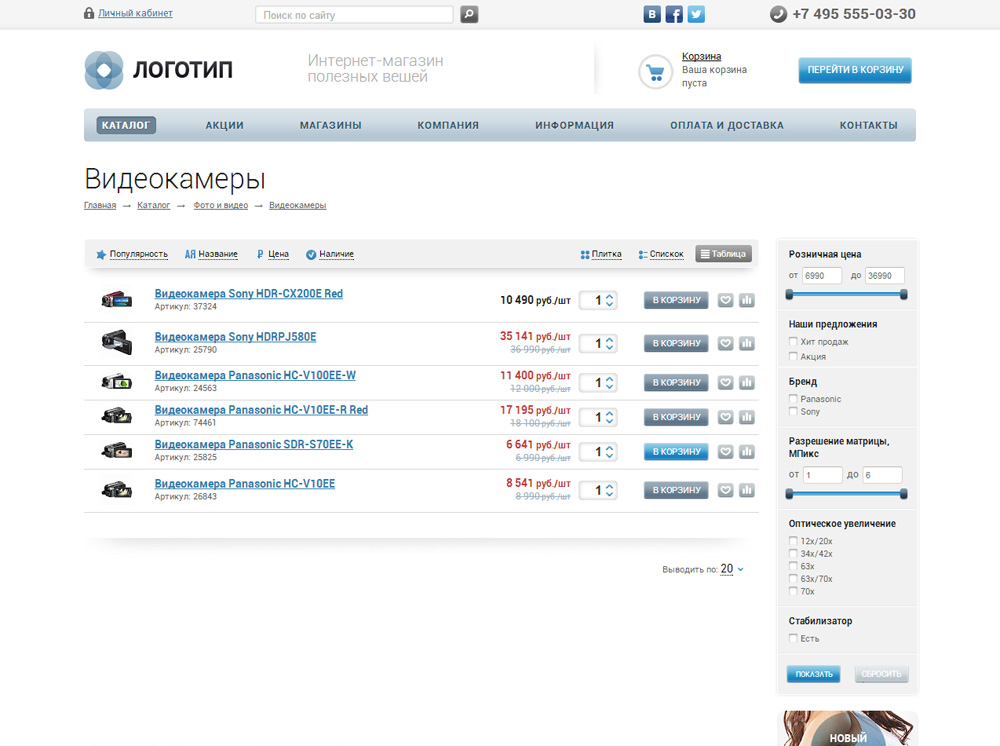Click the site logo emblem
This screenshot has height=746, width=1000.
point(104,70)
